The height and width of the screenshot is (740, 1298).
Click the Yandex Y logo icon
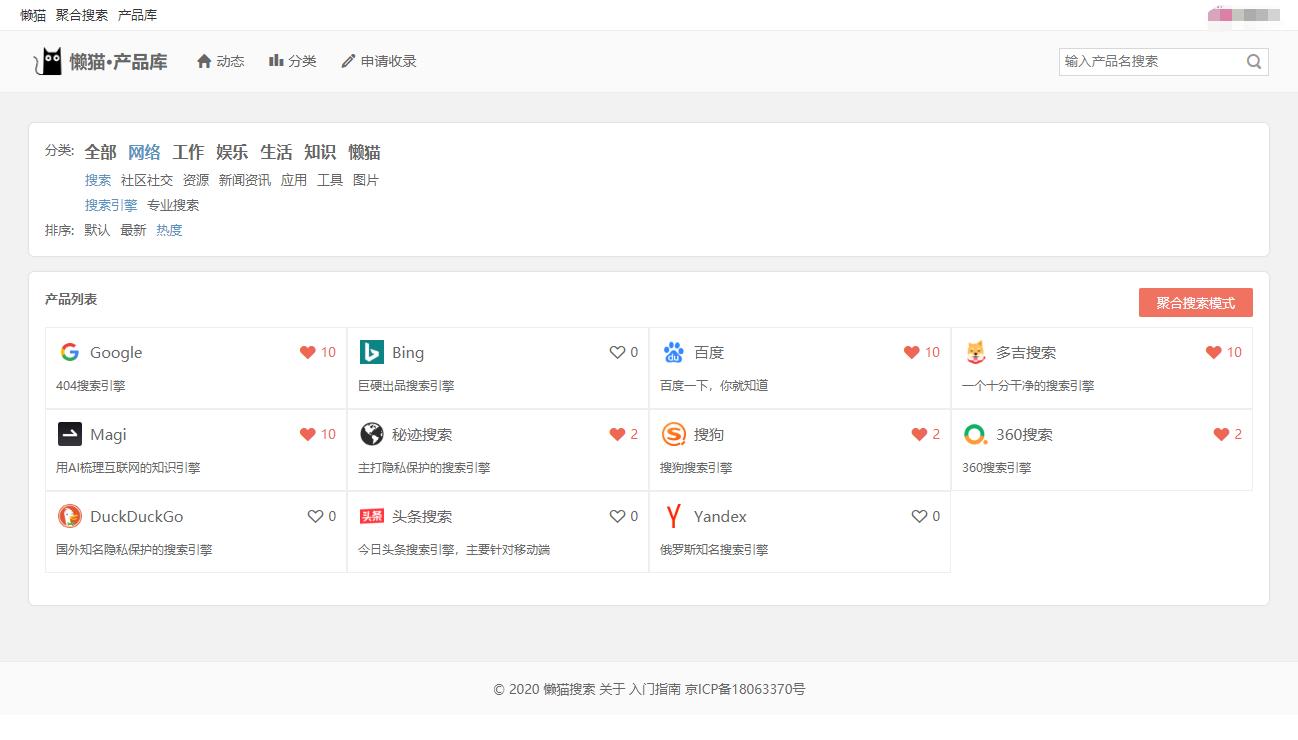[x=673, y=516]
